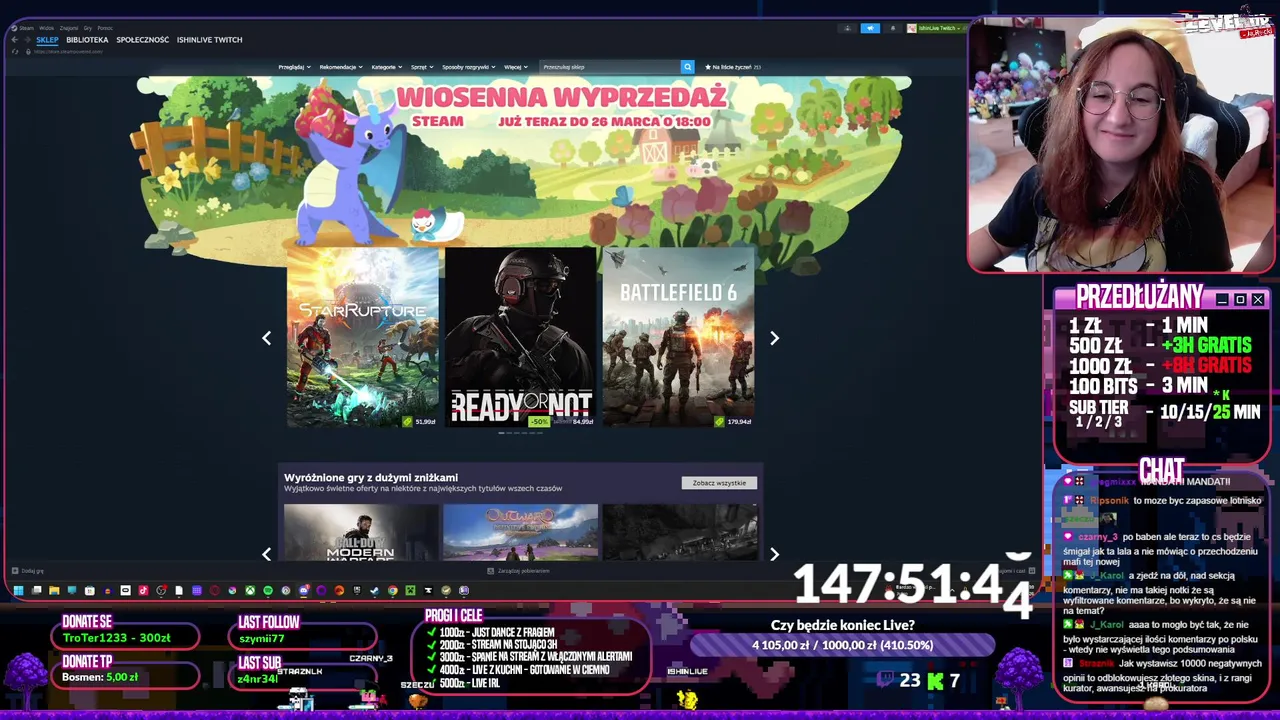Open the Pomoc menu

(x=105, y=28)
